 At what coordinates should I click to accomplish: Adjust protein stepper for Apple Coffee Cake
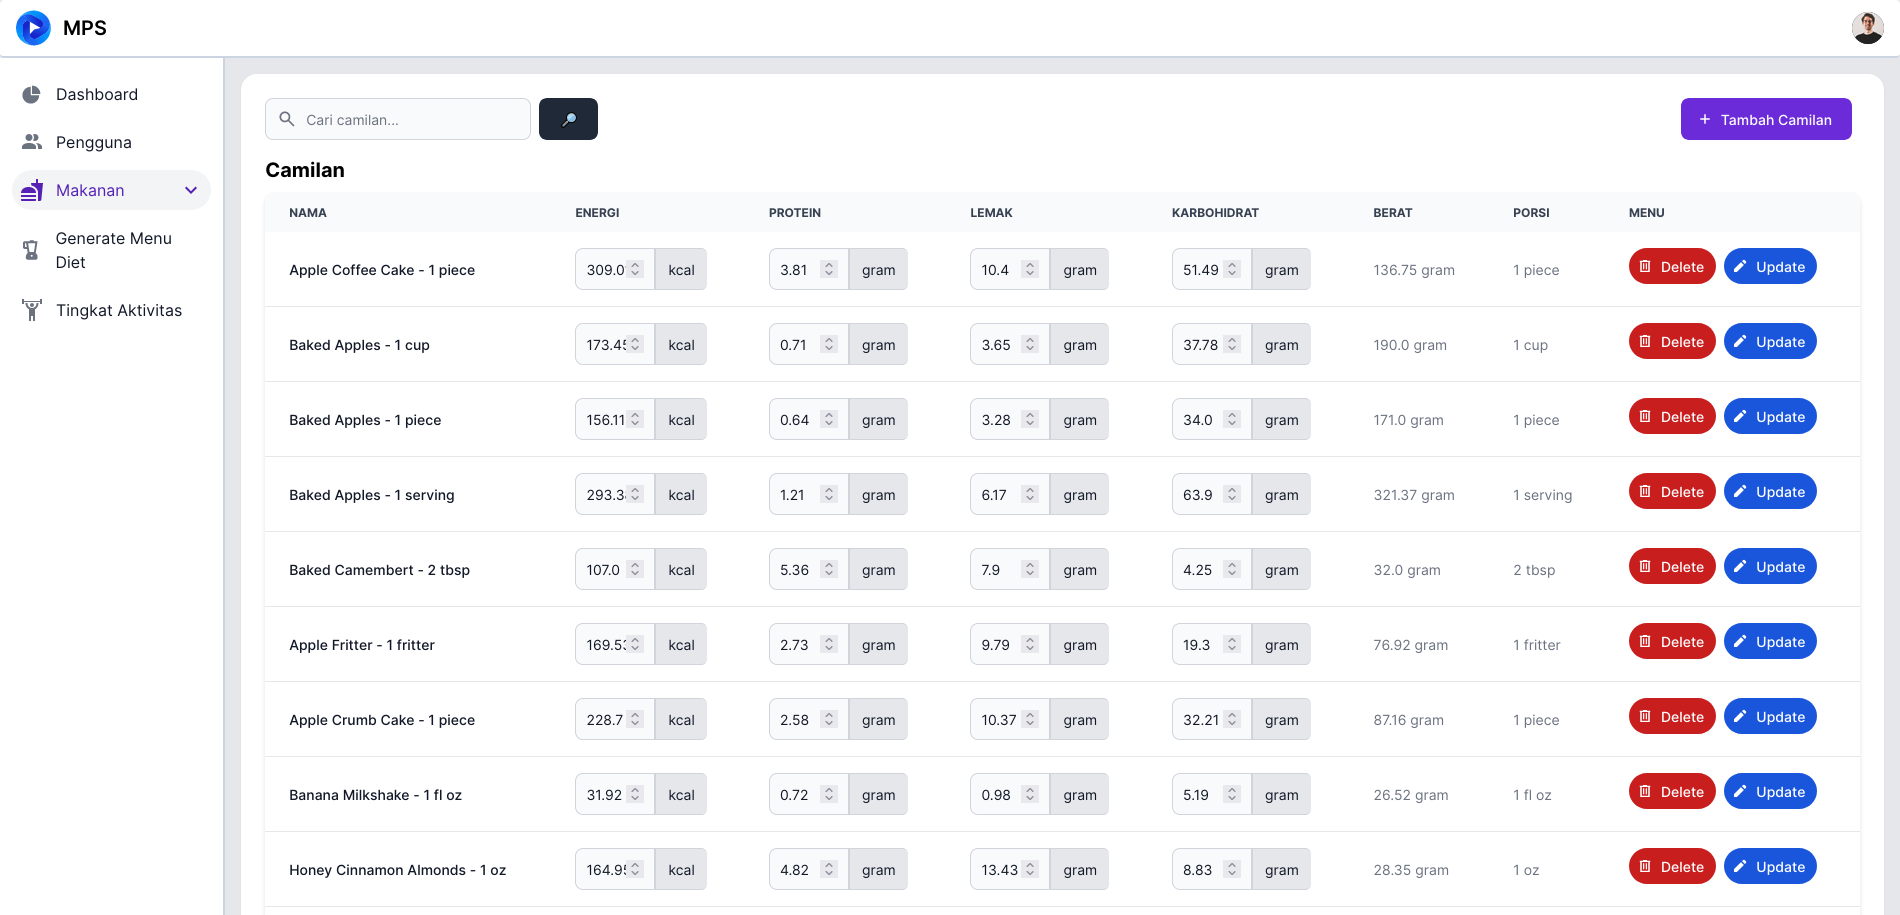click(x=828, y=270)
